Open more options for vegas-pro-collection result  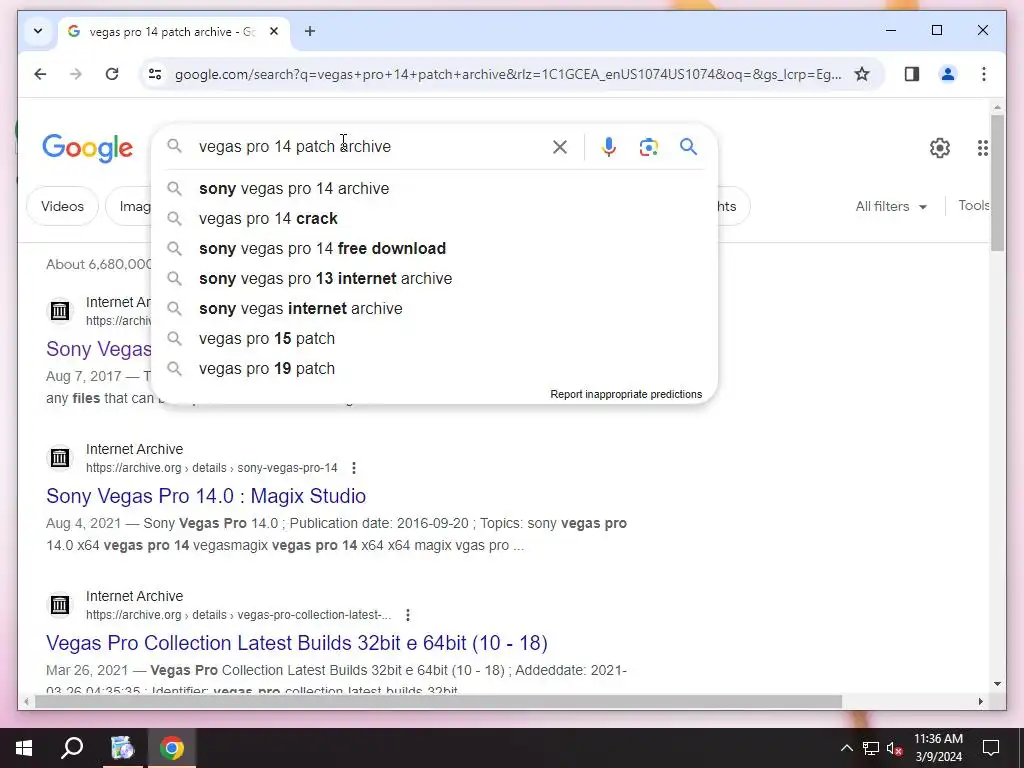(x=408, y=615)
